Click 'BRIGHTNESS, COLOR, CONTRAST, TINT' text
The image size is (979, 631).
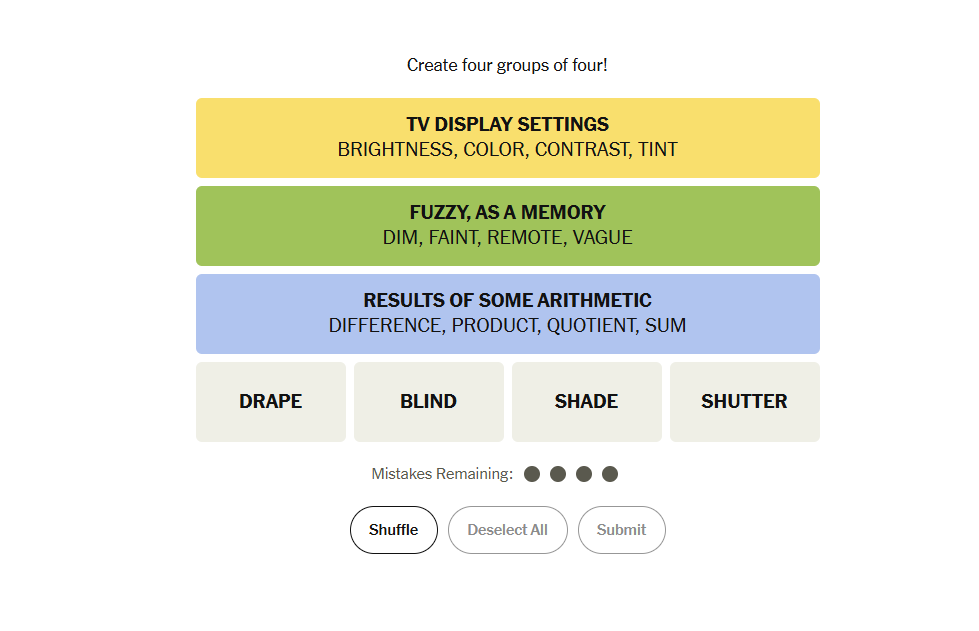click(508, 150)
